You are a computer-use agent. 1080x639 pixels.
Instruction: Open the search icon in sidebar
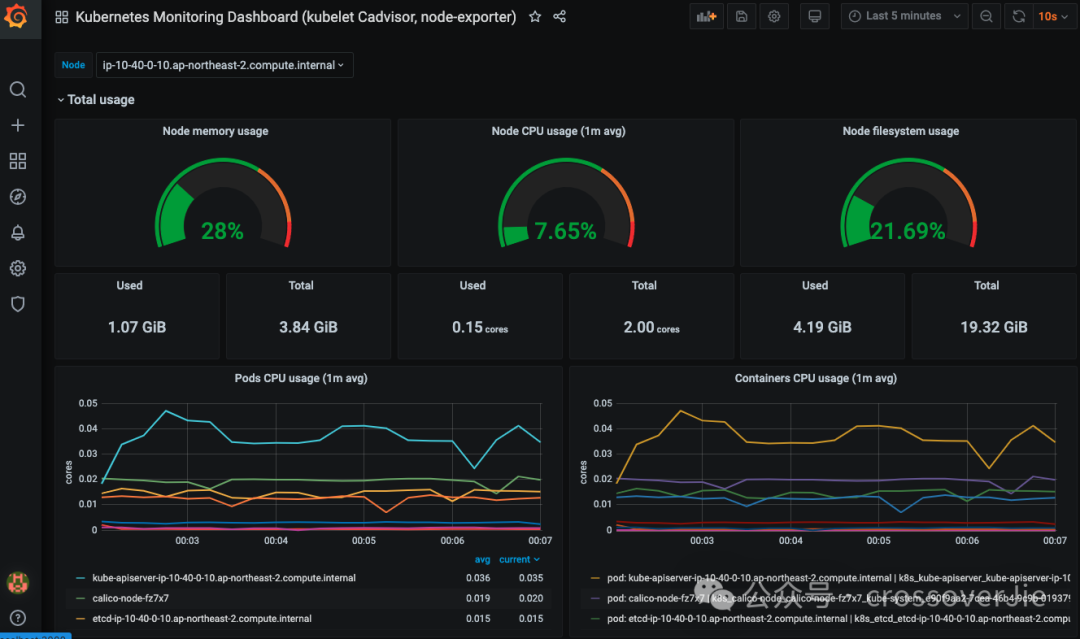(x=17, y=90)
